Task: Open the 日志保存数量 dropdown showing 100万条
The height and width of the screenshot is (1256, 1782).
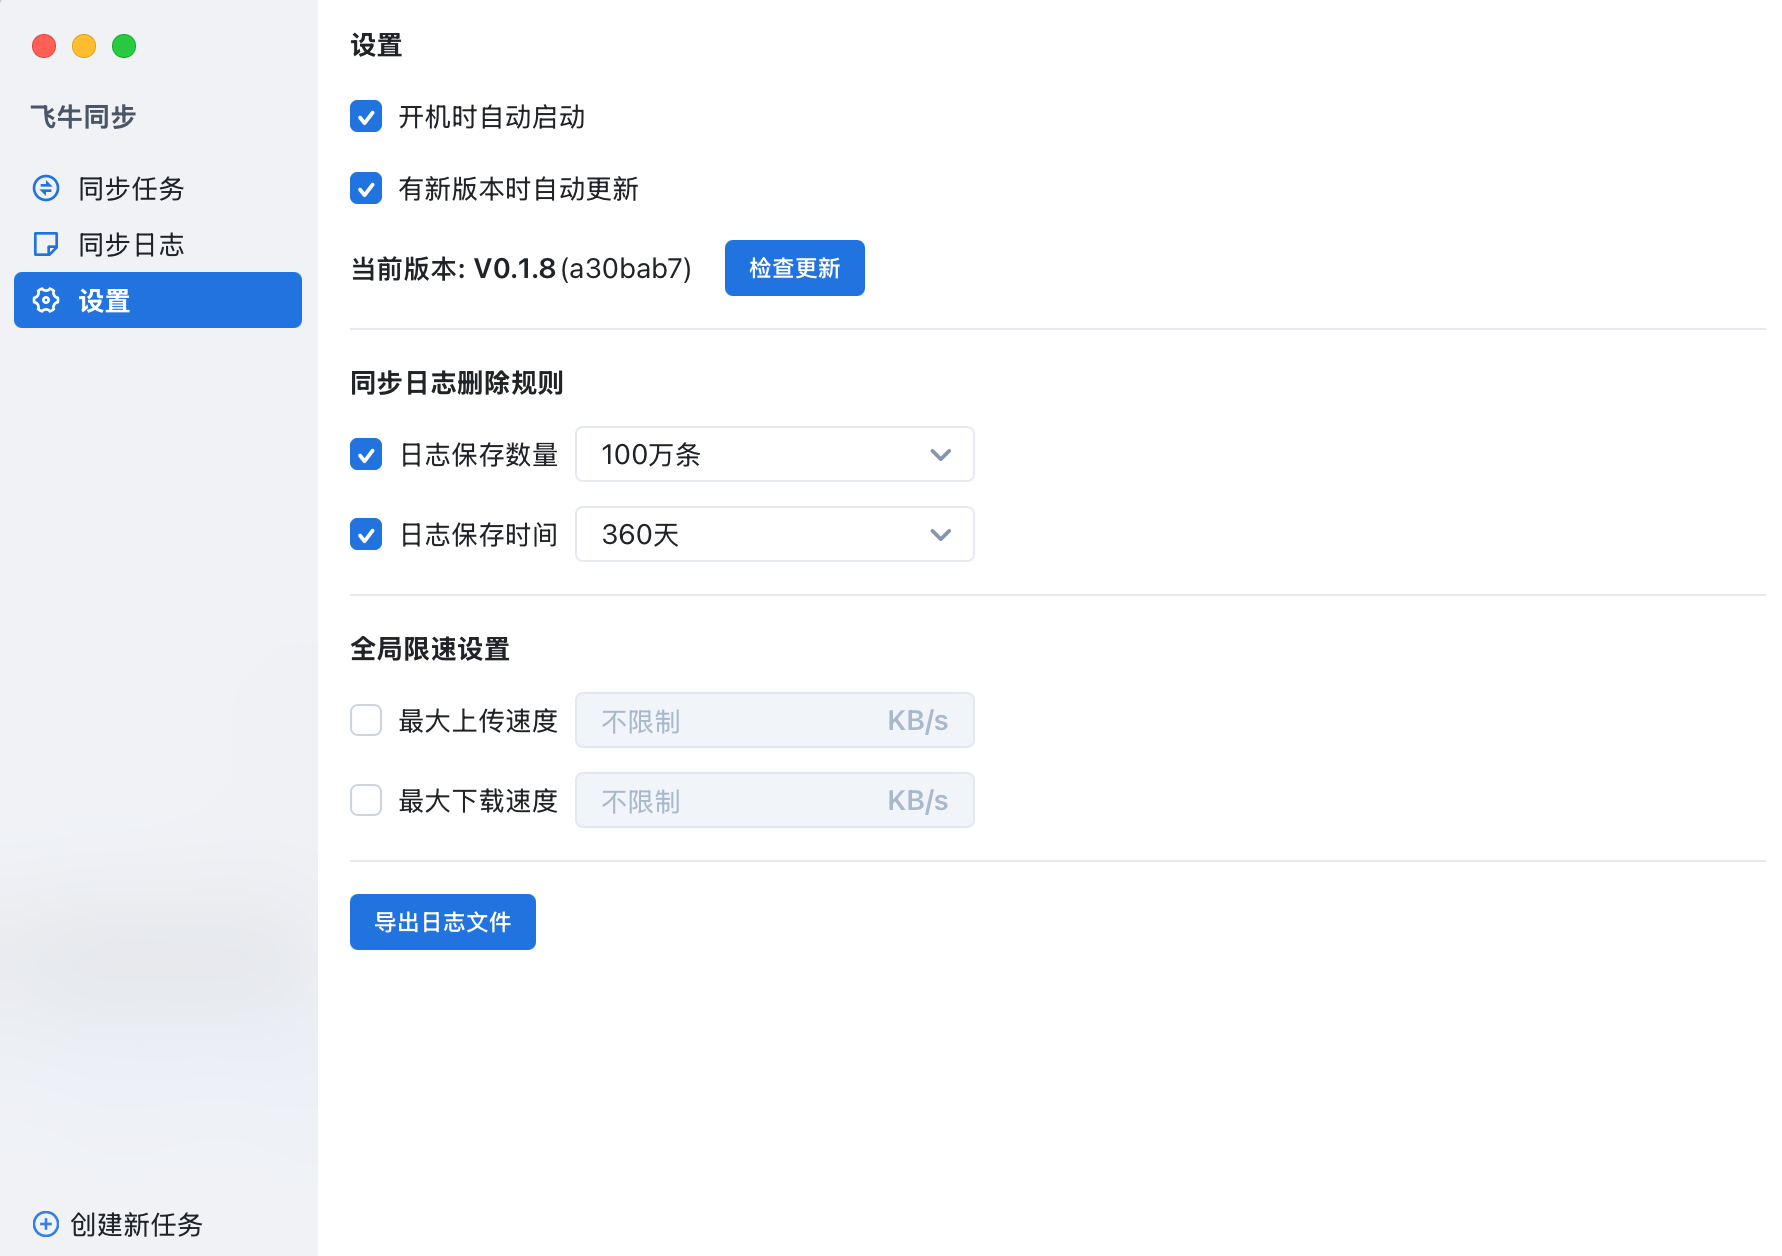Action: (774, 454)
